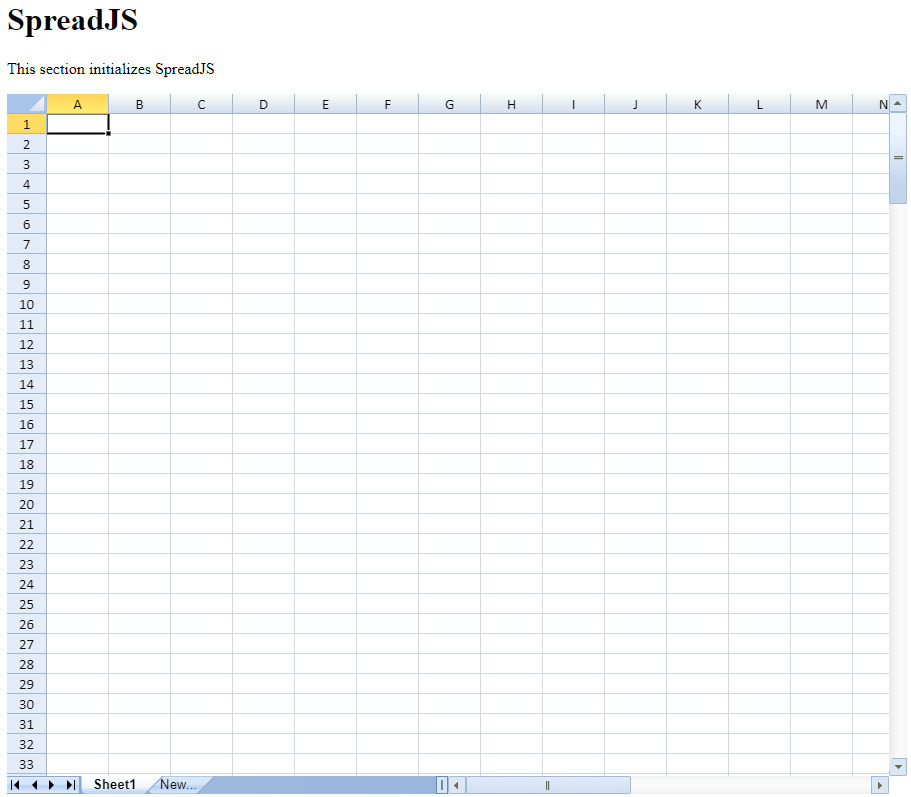This screenshot has width=911, height=797.
Task: Go to previous sheet tab arrow
Action: (x=34, y=785)
